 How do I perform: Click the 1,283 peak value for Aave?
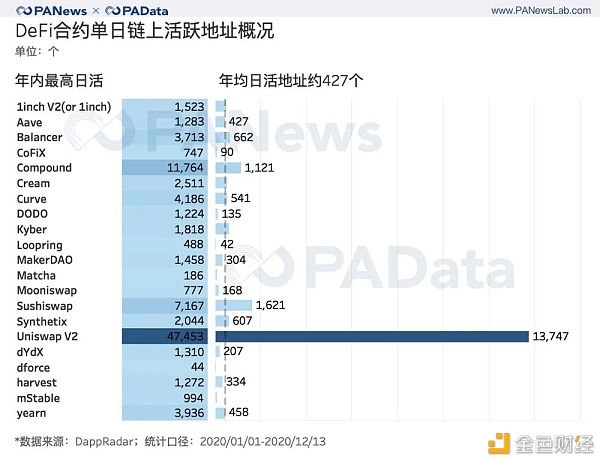[189, 122]
